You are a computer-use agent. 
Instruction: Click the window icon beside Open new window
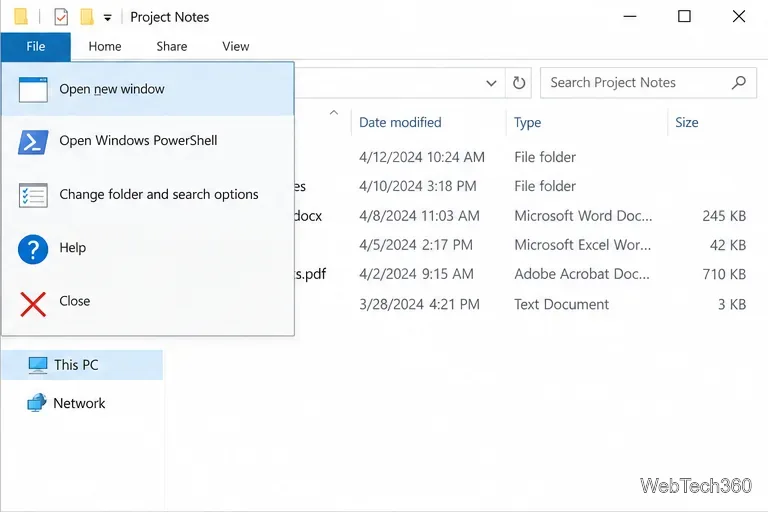pos(33,90)
